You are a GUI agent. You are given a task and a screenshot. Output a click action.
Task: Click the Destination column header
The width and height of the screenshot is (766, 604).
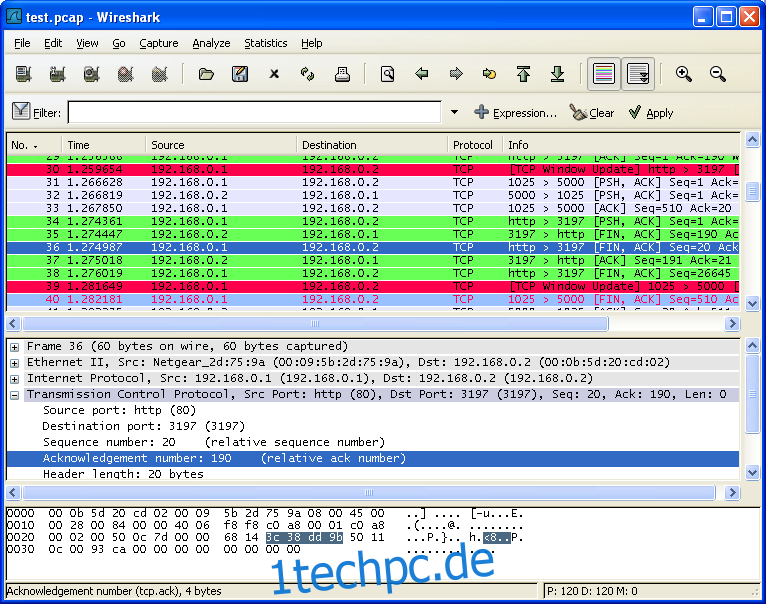coord(372,145)
